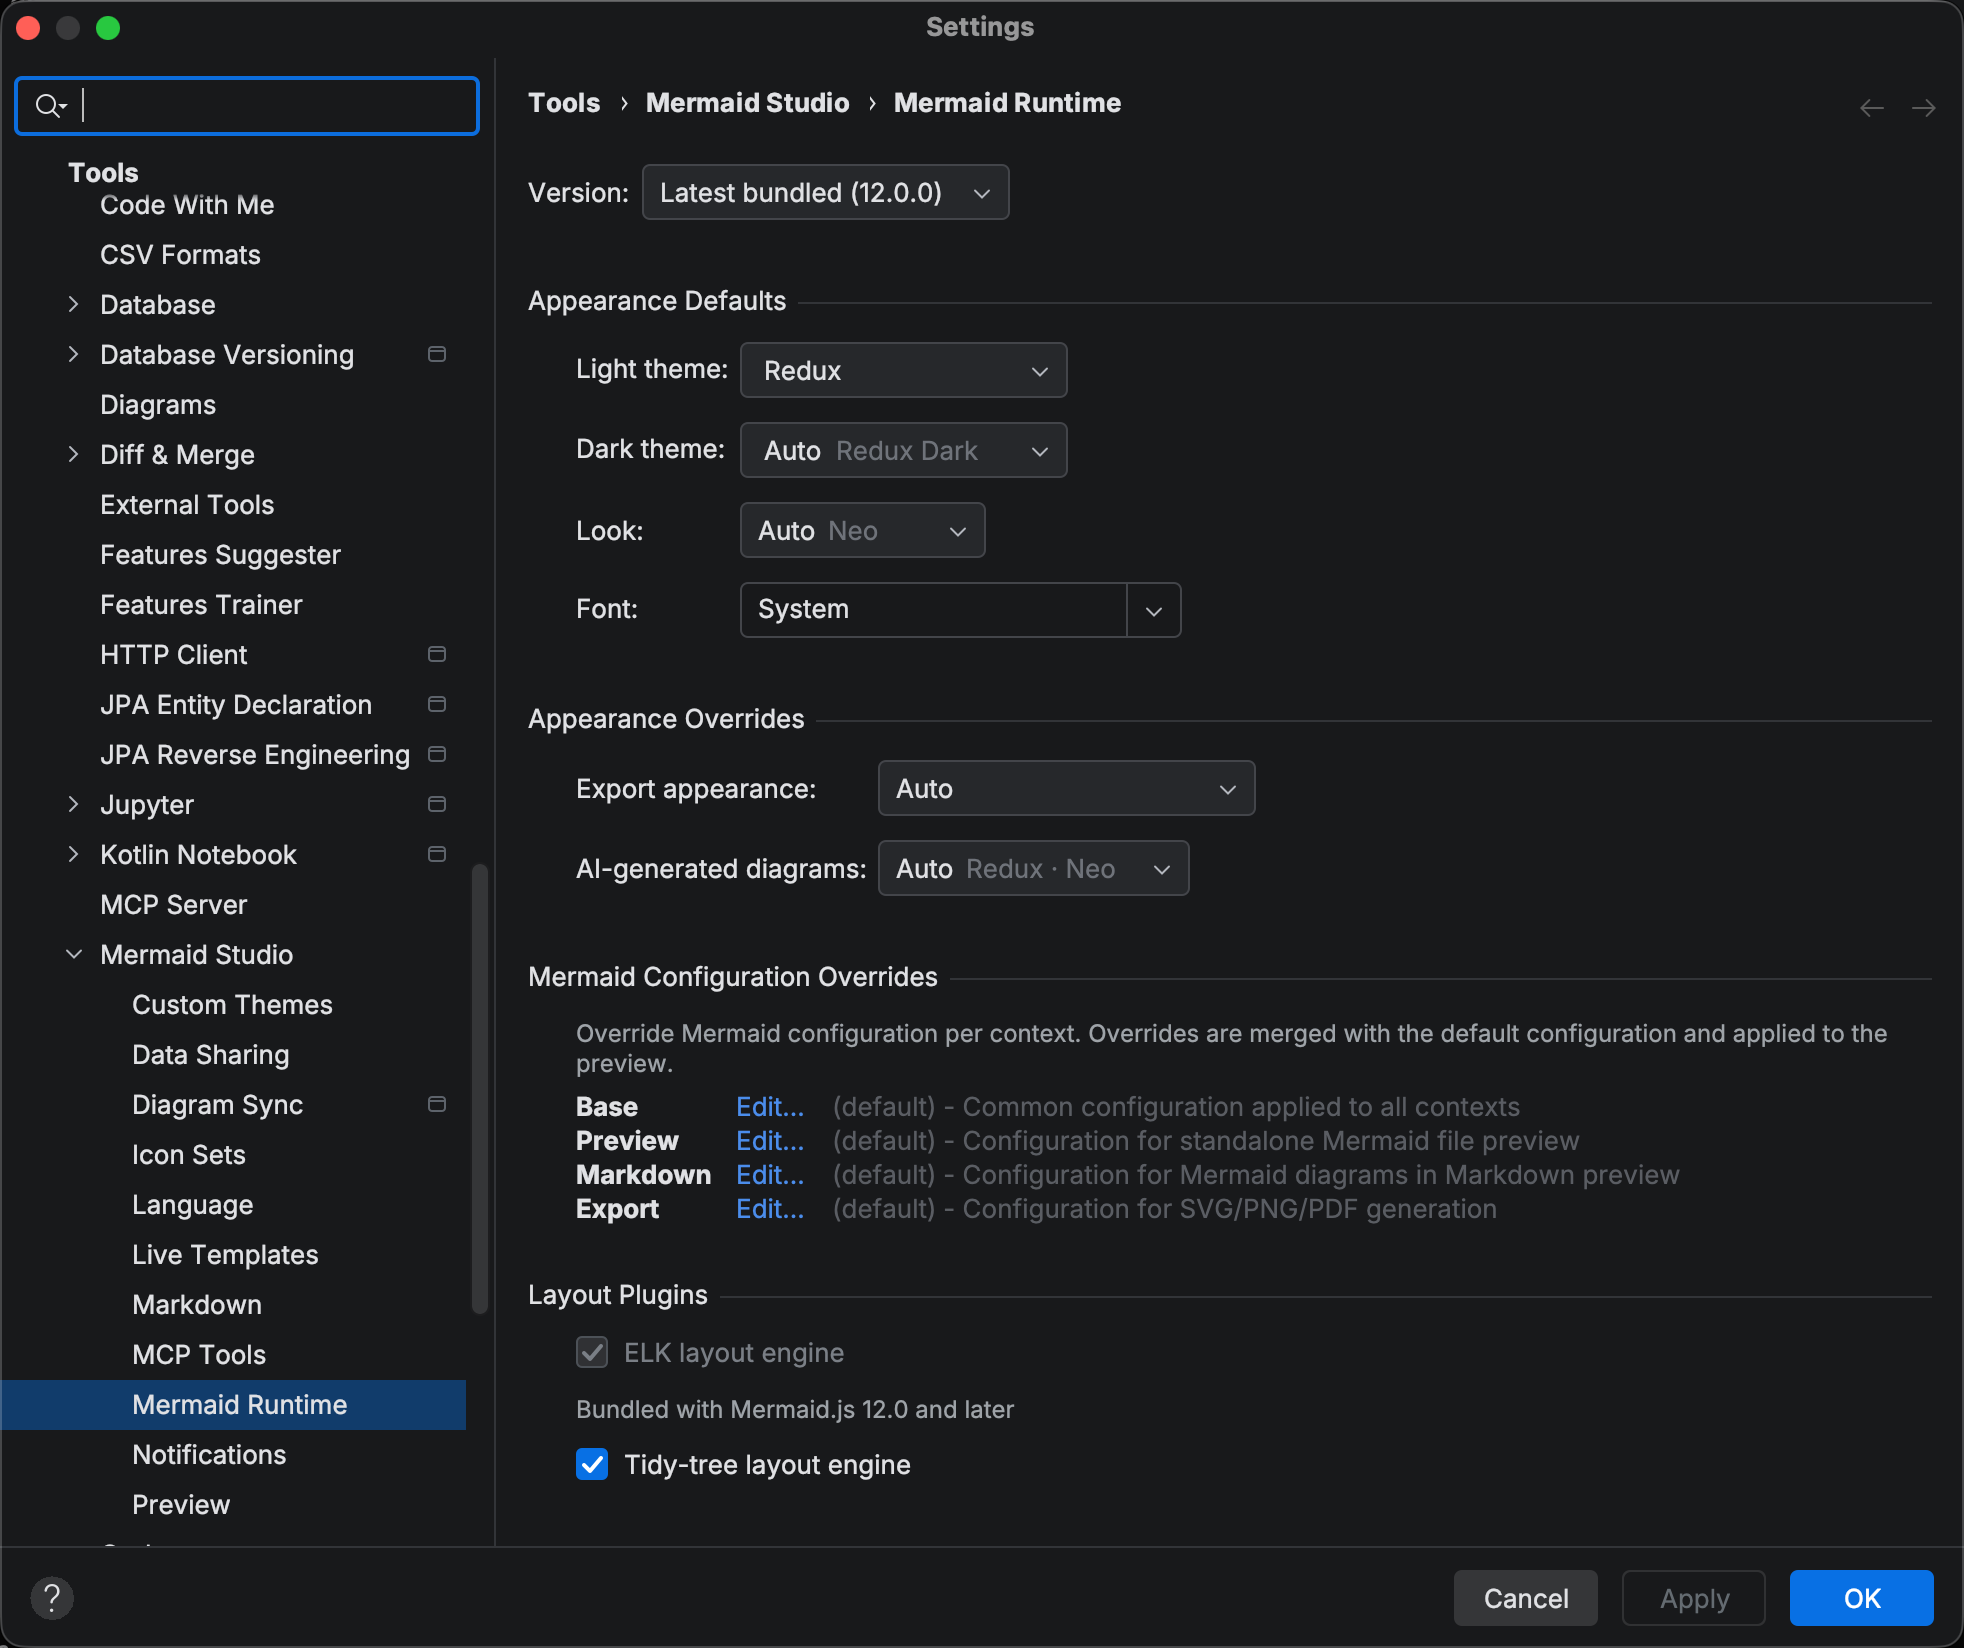The height and width of the screenshot is (1648, 1964).
Task: Open the Look dropdown
Action: tap(862, 530)
